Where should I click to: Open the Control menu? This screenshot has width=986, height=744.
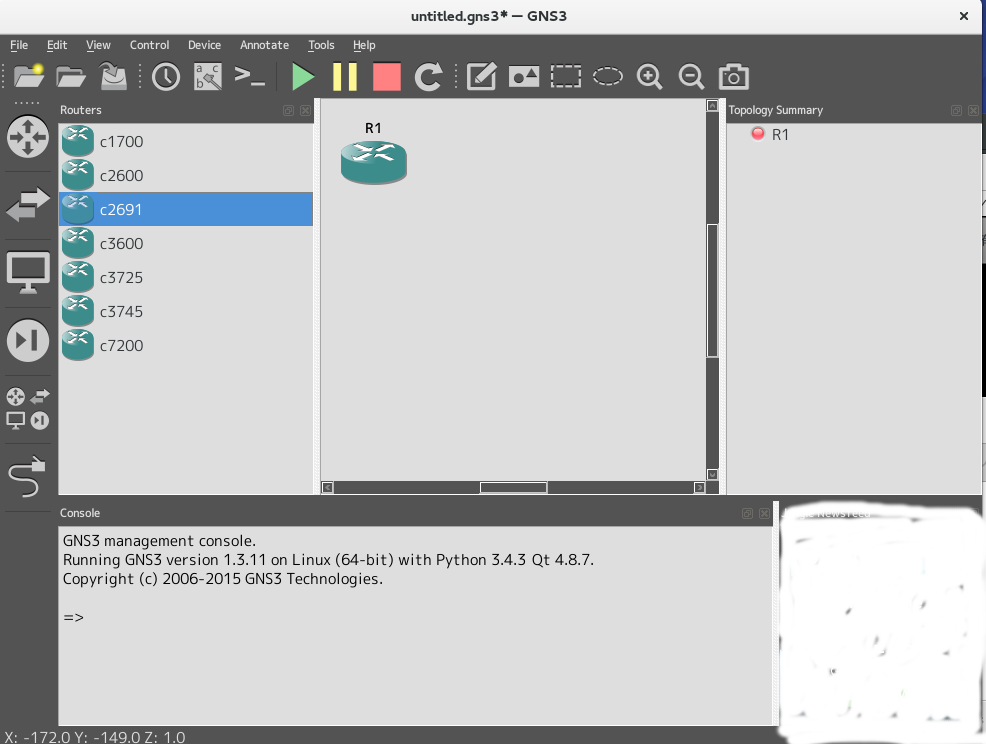pyautogui.click(x=150, y=45)
